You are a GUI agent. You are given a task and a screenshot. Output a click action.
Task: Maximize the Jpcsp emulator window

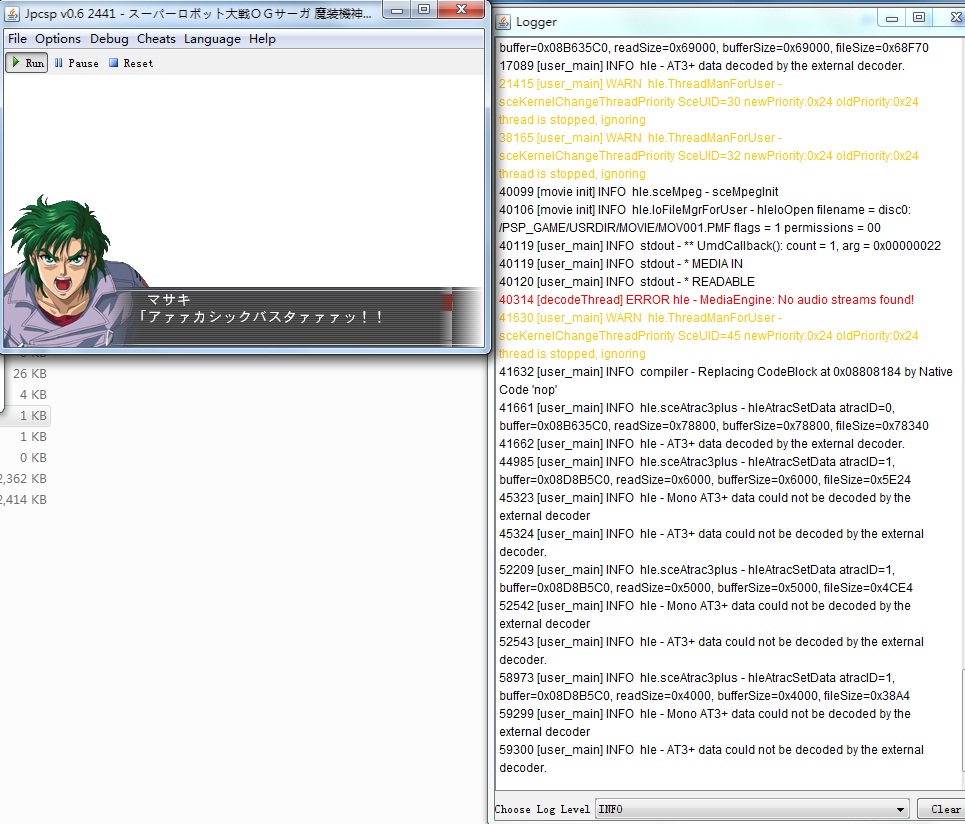424,10
